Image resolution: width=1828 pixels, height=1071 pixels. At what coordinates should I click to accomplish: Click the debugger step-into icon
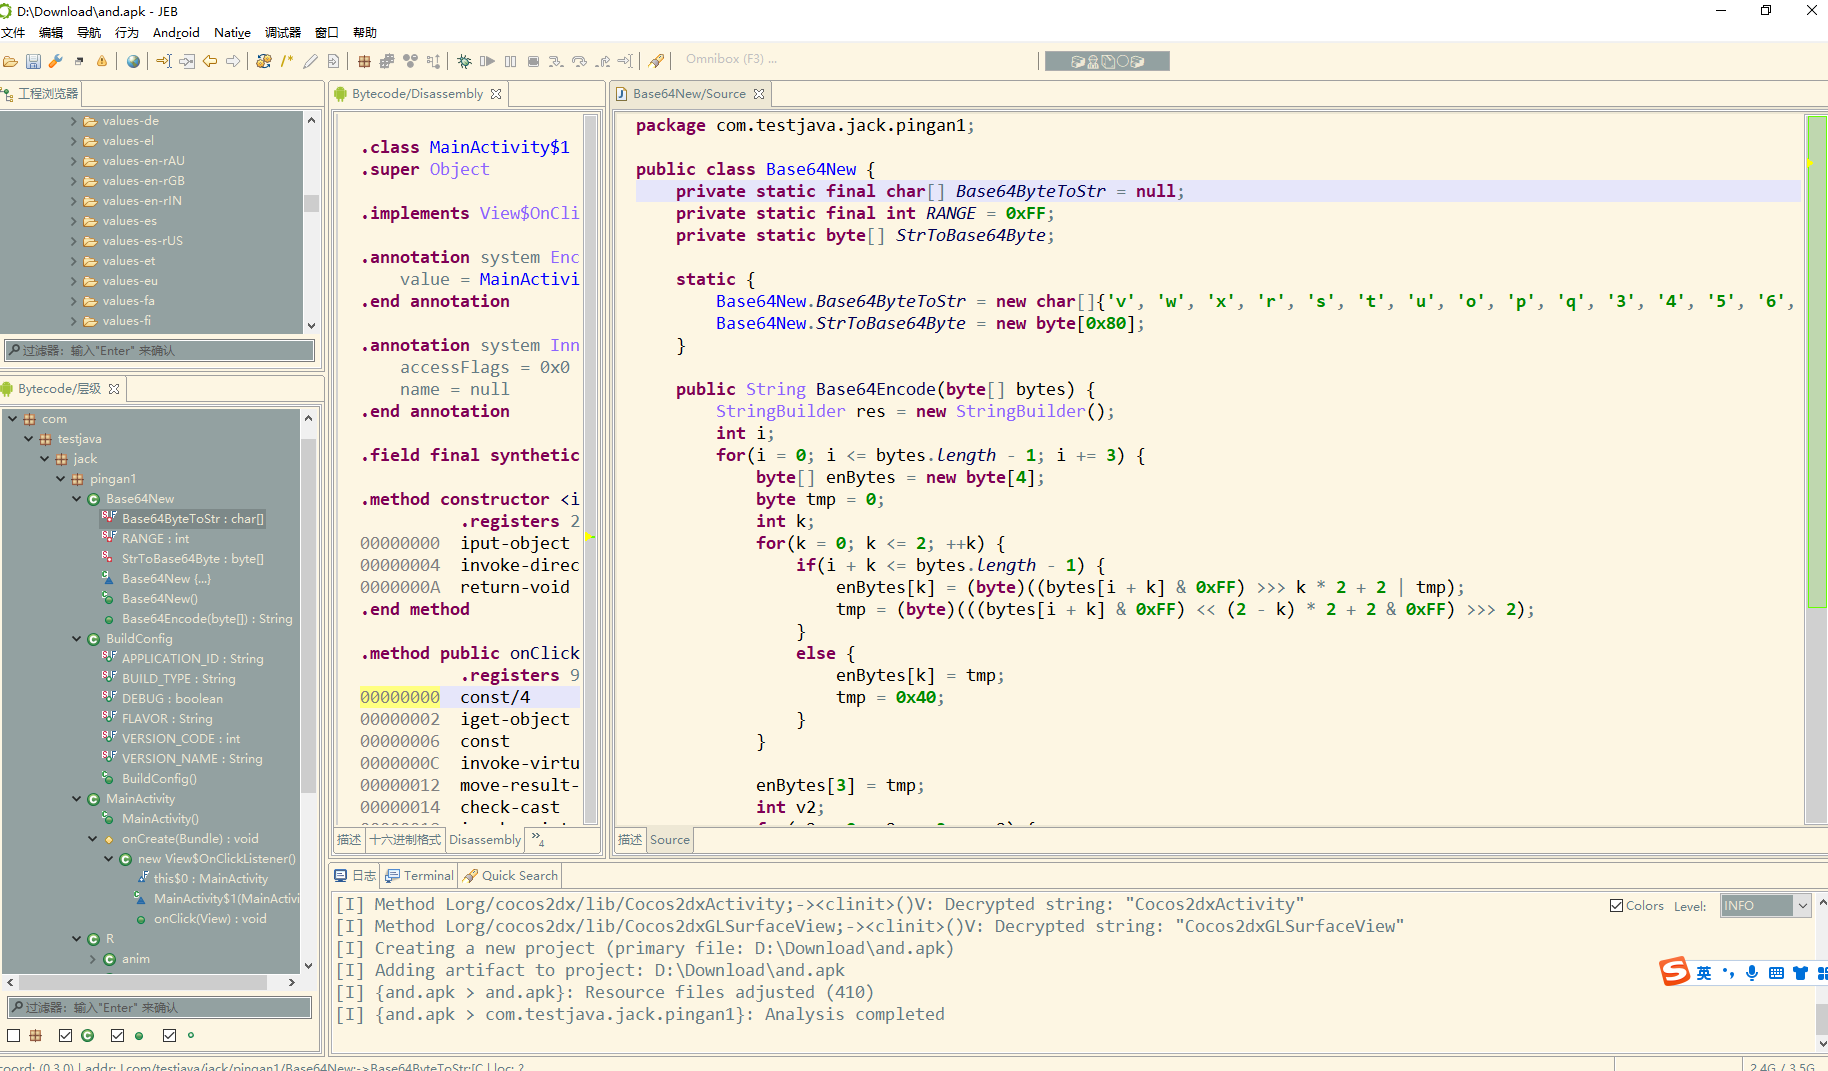(x=556, y=61)
